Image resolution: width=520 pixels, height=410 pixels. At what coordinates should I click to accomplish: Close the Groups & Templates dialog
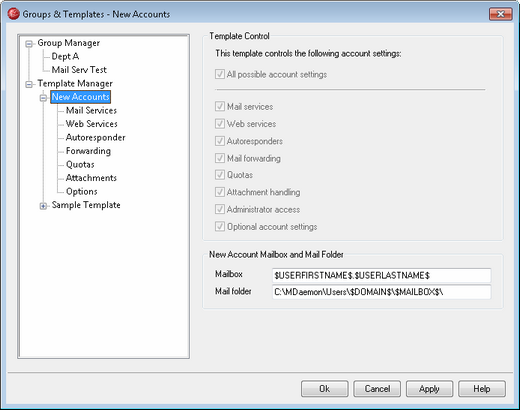pos(500,14)
